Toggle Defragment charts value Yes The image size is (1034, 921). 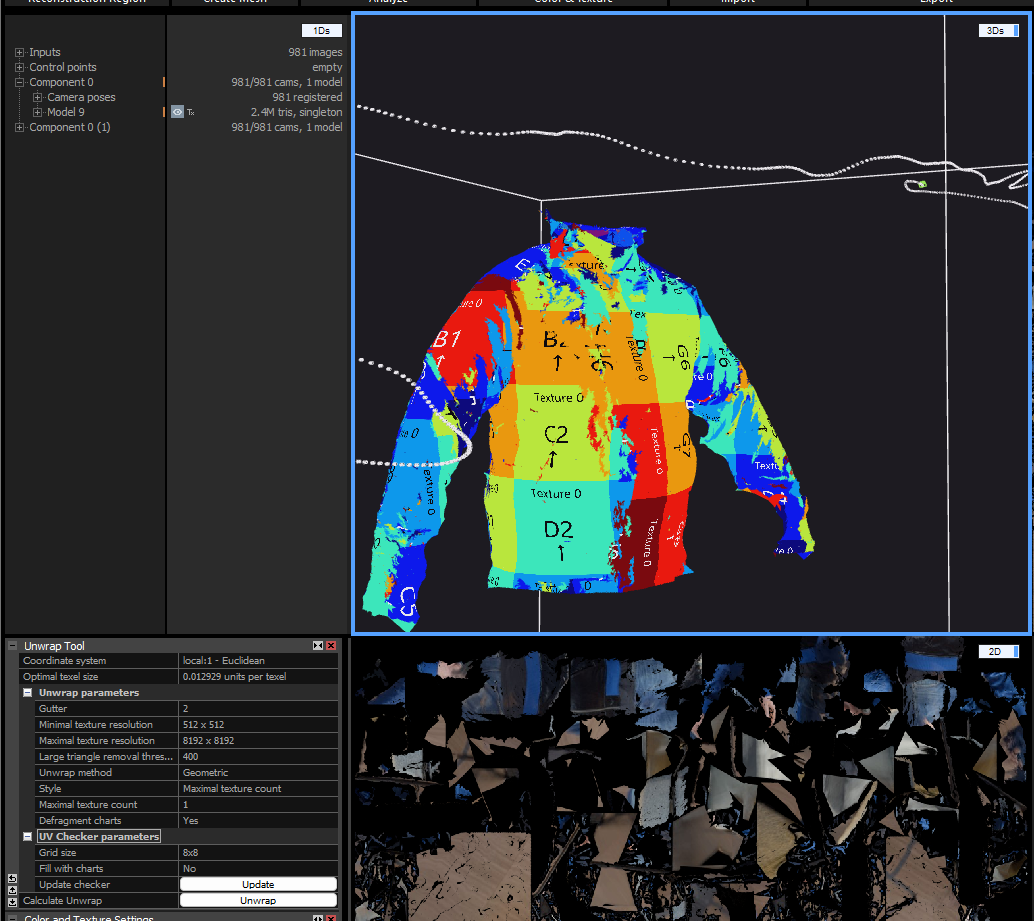coord(258,820)
